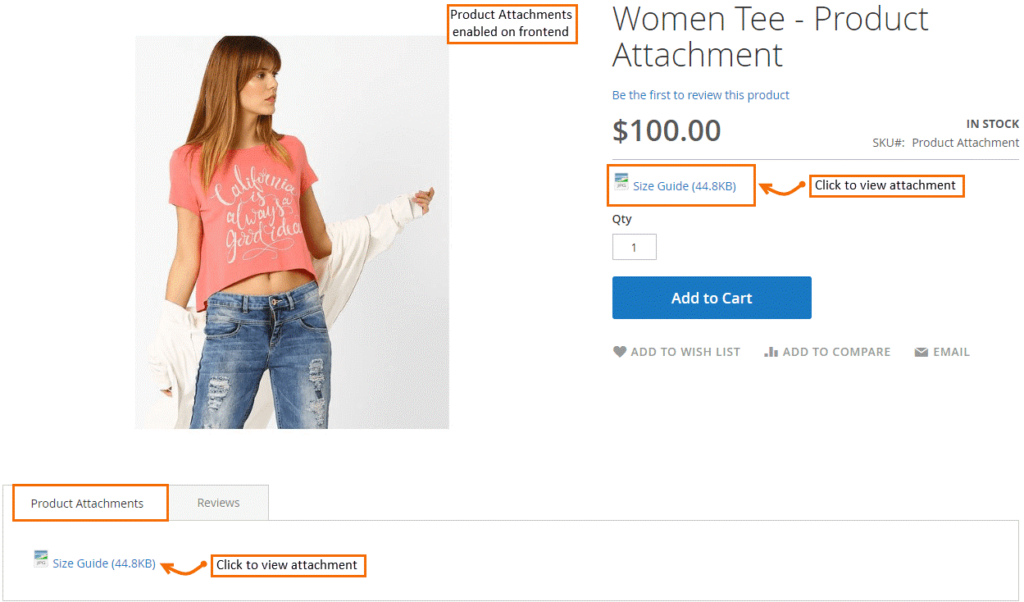Click "Be the first to review this product"

click(700, 94)
